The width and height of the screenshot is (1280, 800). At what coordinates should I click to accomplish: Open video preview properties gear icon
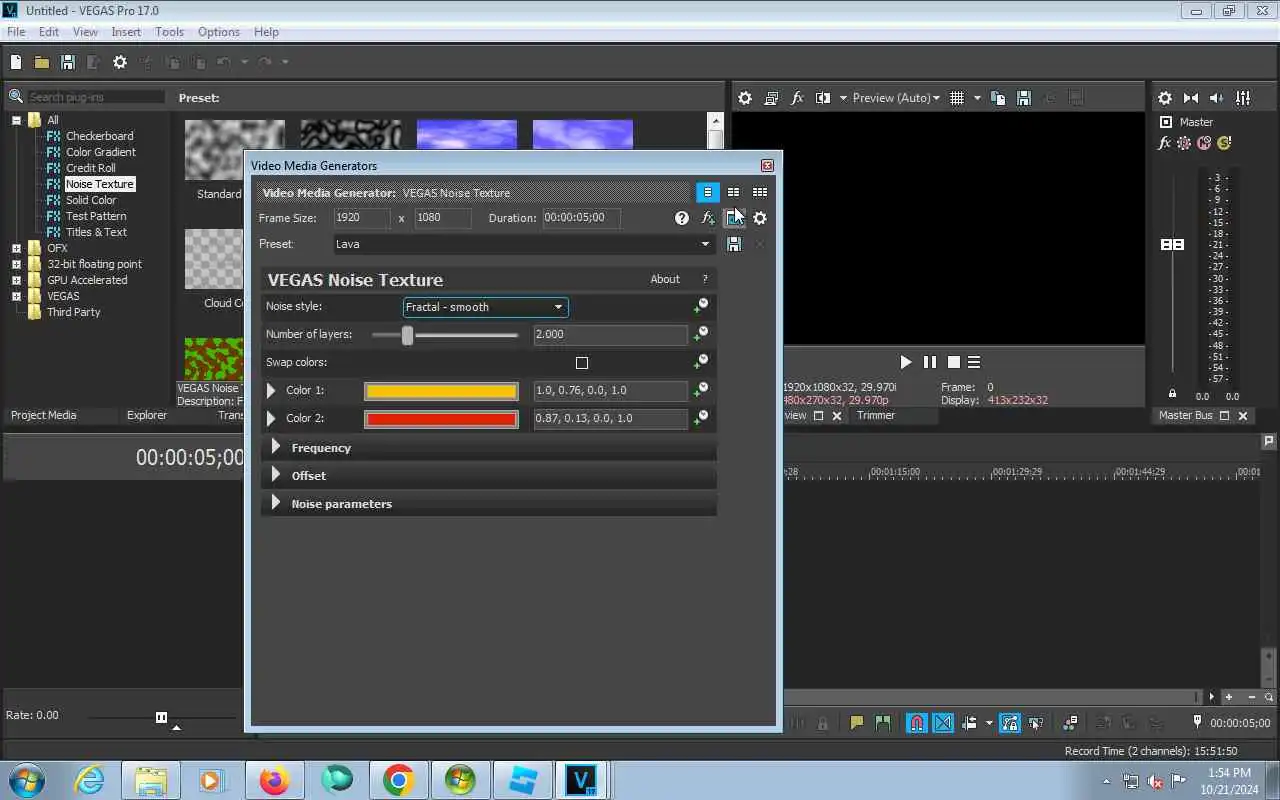(745, 98)
